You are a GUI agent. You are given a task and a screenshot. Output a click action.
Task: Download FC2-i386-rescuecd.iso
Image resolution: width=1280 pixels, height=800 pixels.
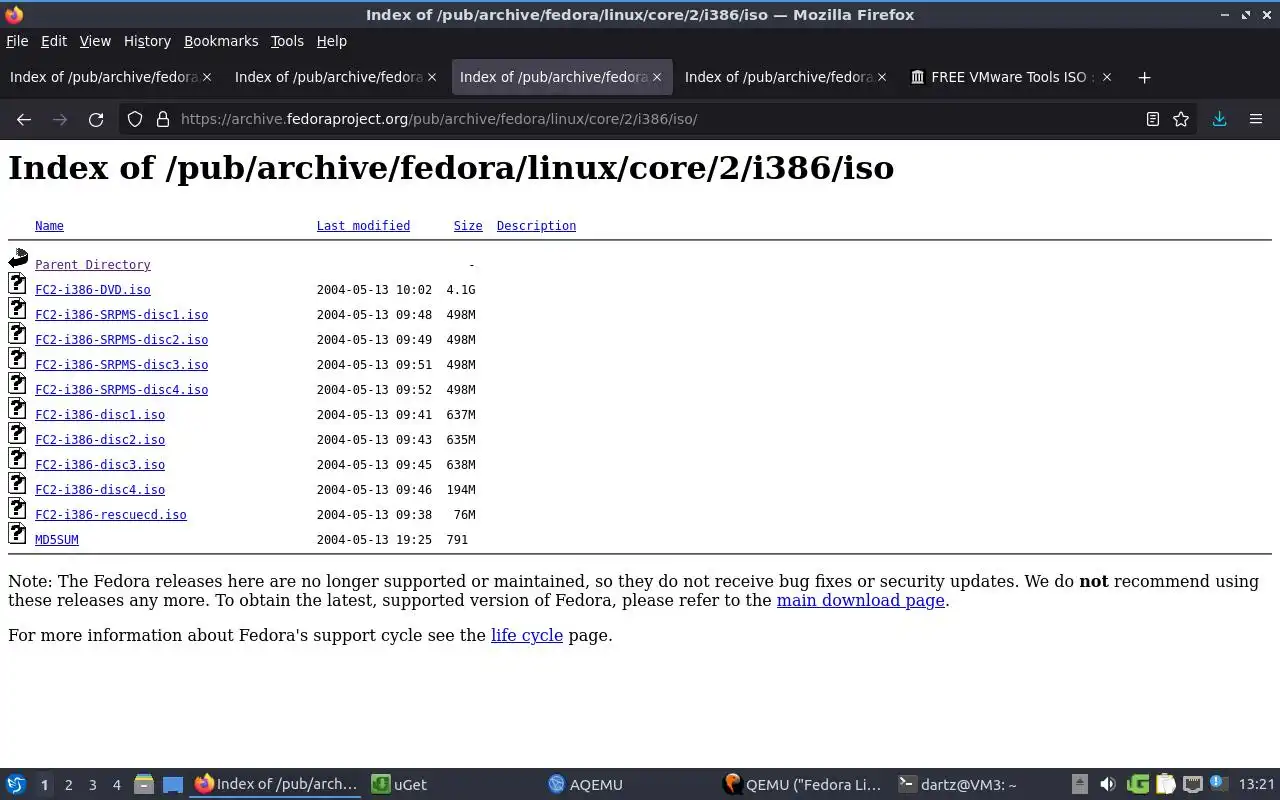point(111,515)
